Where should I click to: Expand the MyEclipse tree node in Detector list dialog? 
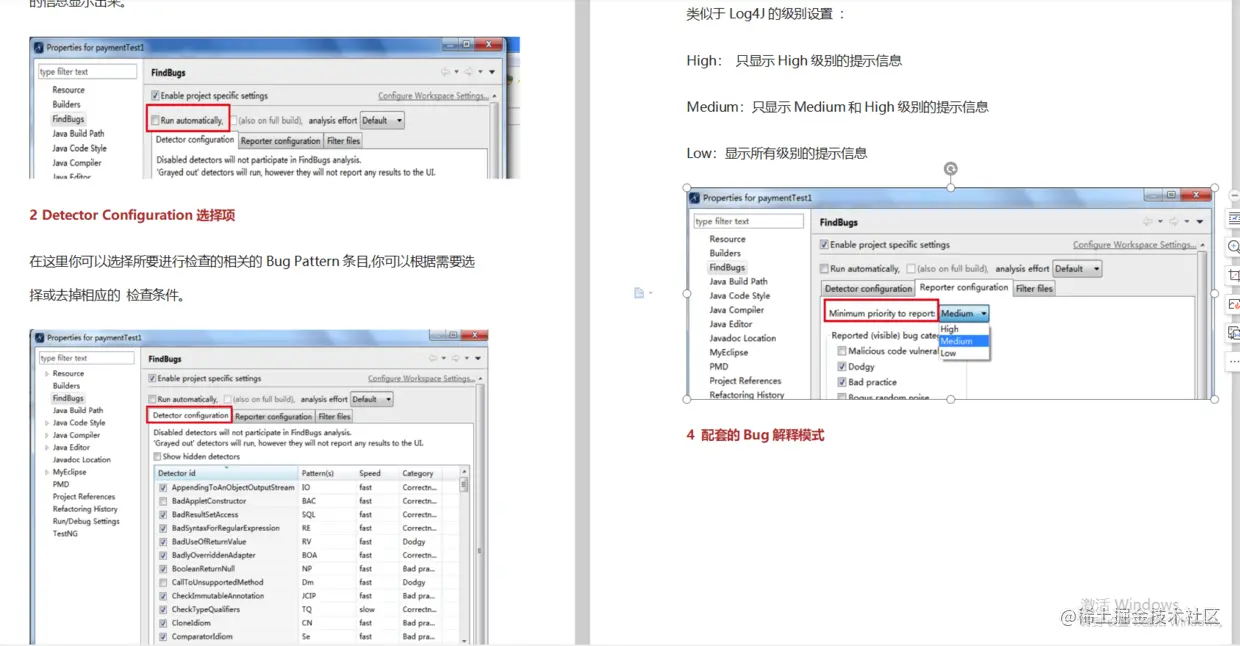point(46,472)
